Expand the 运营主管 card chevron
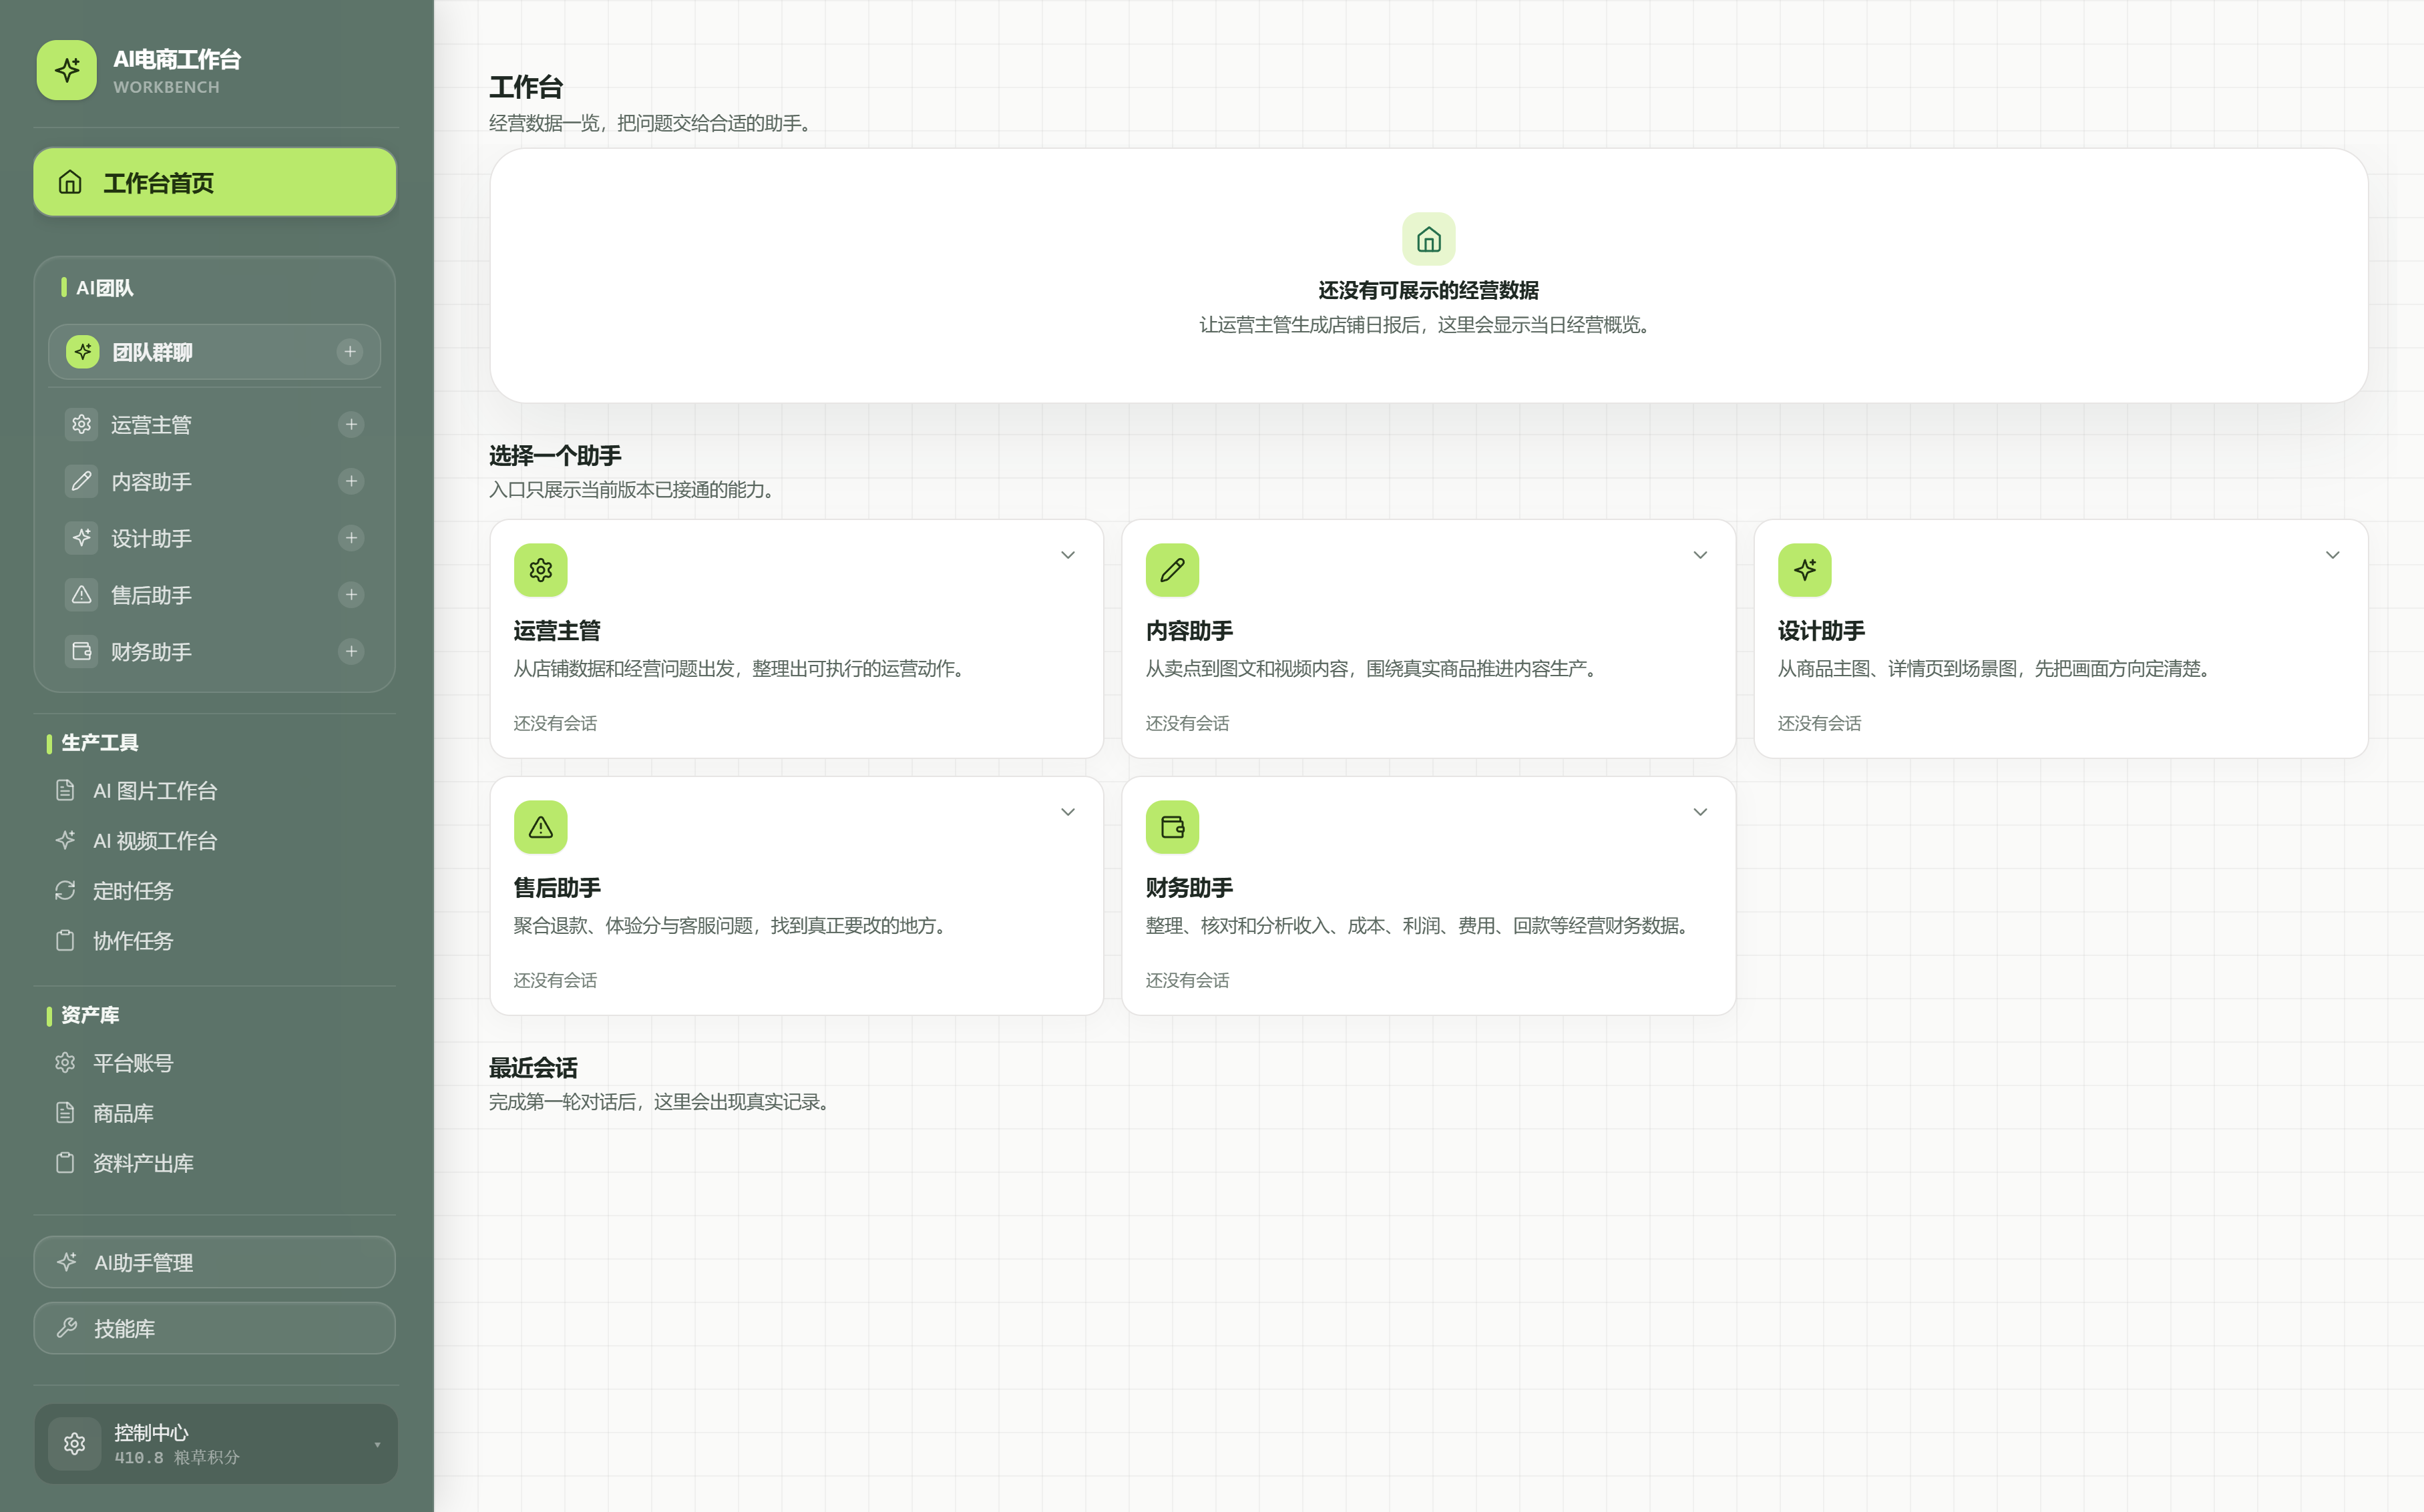Screen dimensions: 2424x1512 click(x=1068, y=555)
